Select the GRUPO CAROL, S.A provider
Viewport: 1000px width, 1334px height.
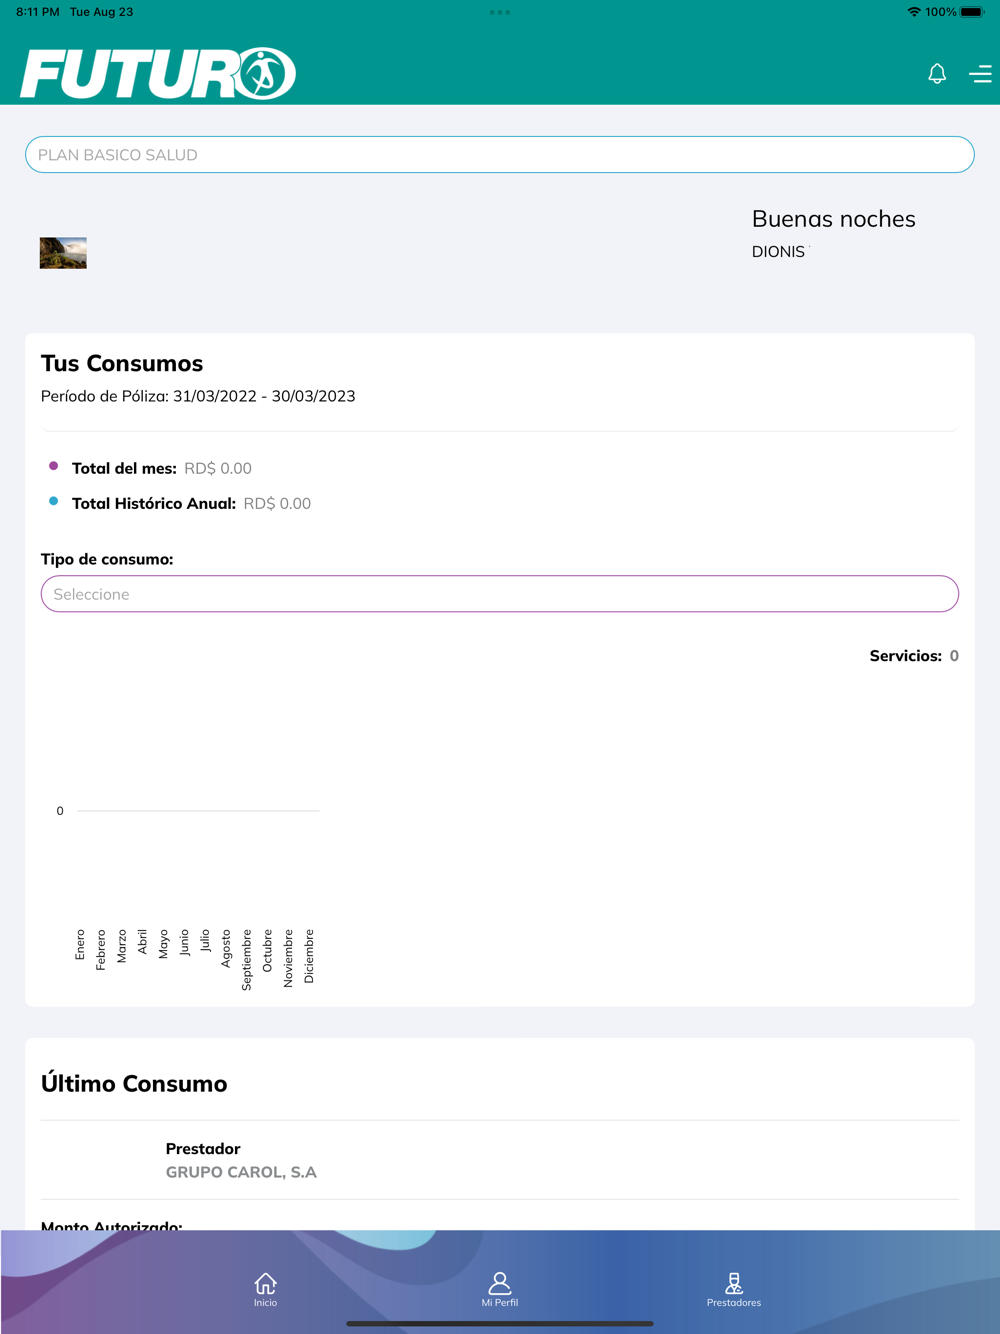tap(241, 1172)
